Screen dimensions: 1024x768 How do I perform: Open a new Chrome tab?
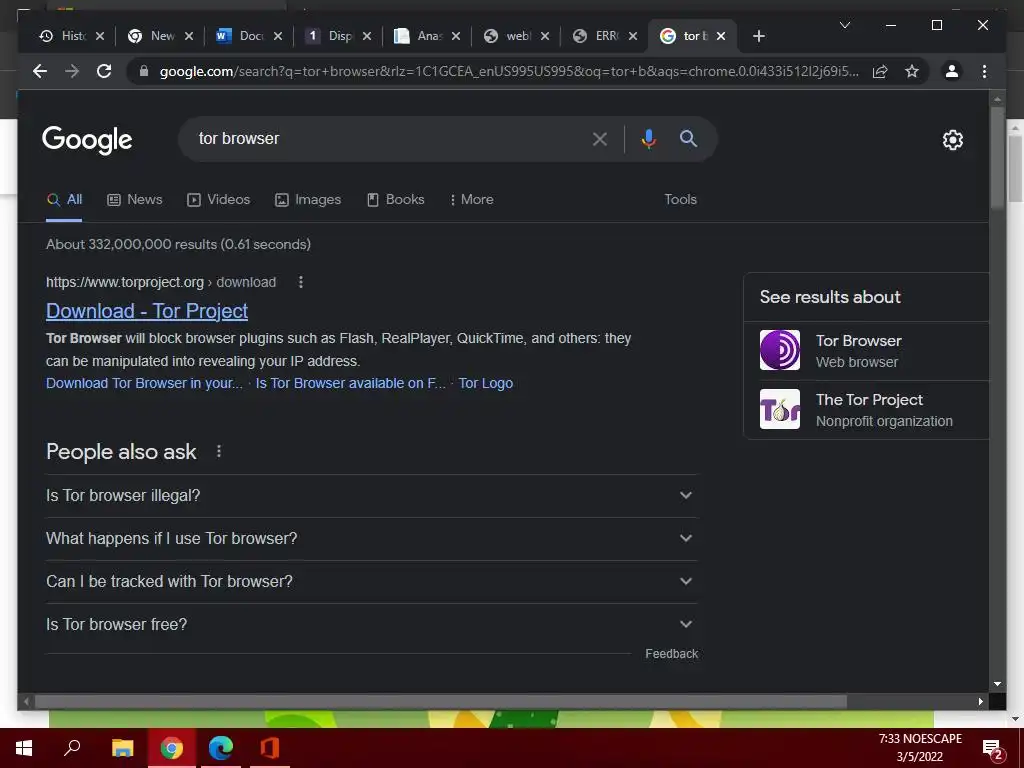point(758,36)
